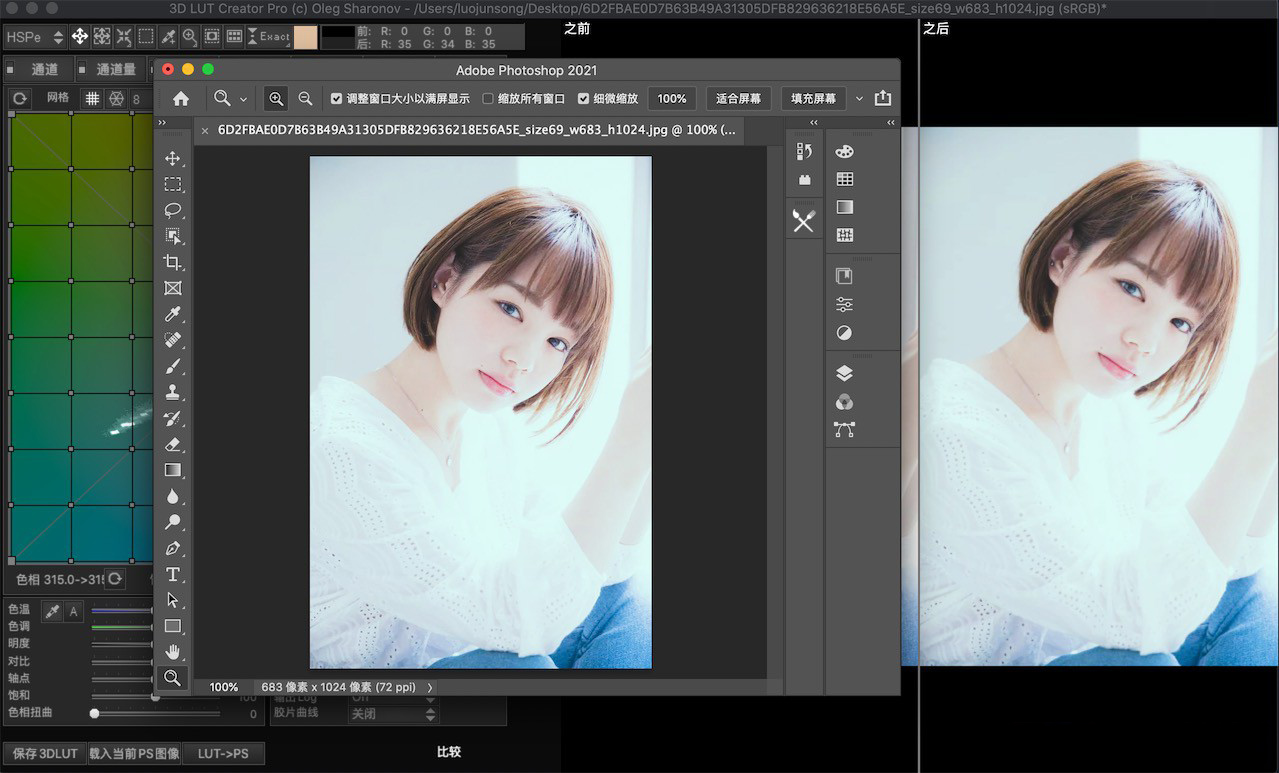Screen dimensions: 1279x773
Task: Select the Zoom tool in Photoshop toolbar
Action: [173, 678]
